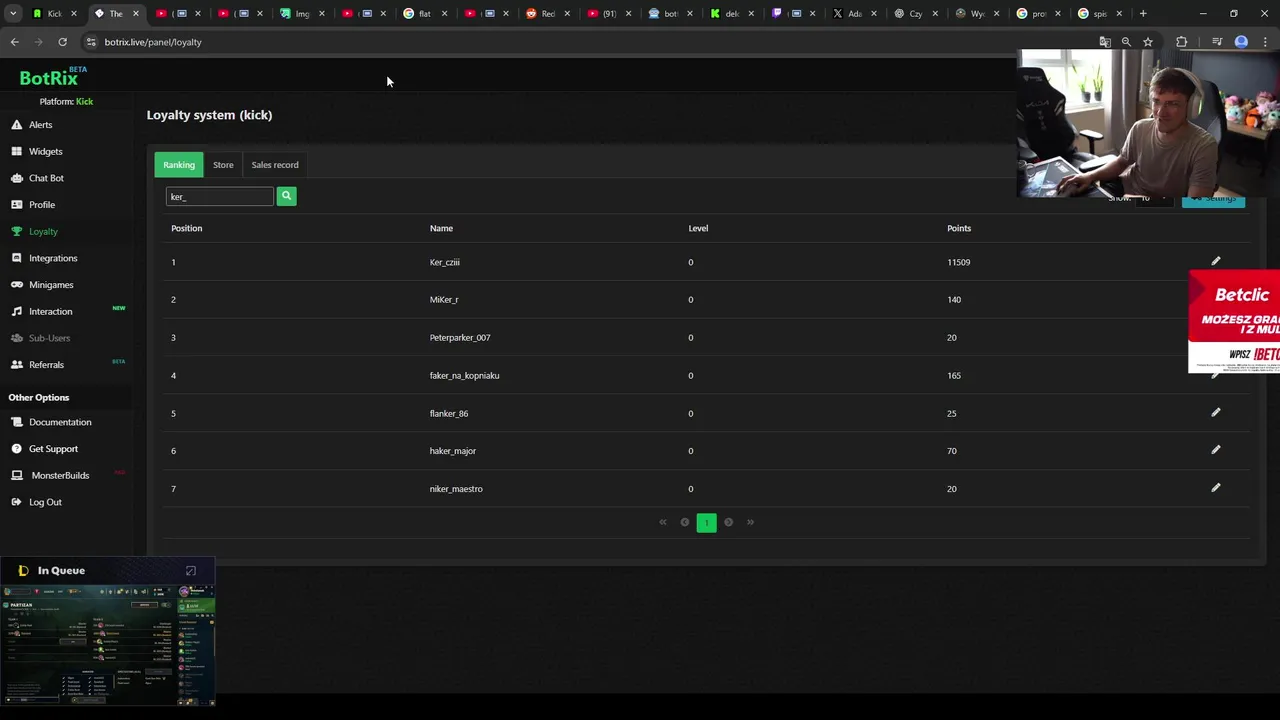
Task: Switch to the Store tab
Action: tap(223, 165)
